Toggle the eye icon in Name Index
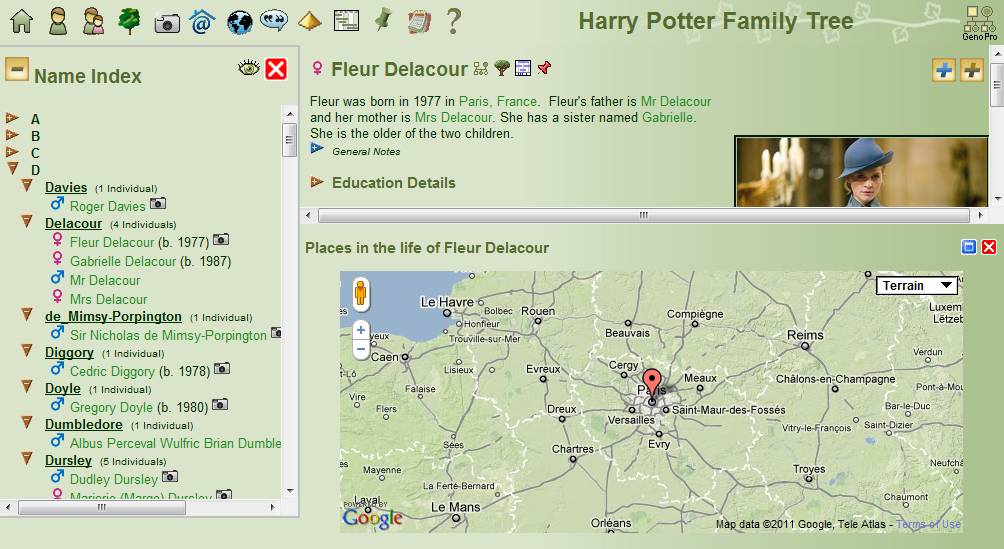Screen dimensions: 1004x549 pyautogui.click(x=249, y=68)
